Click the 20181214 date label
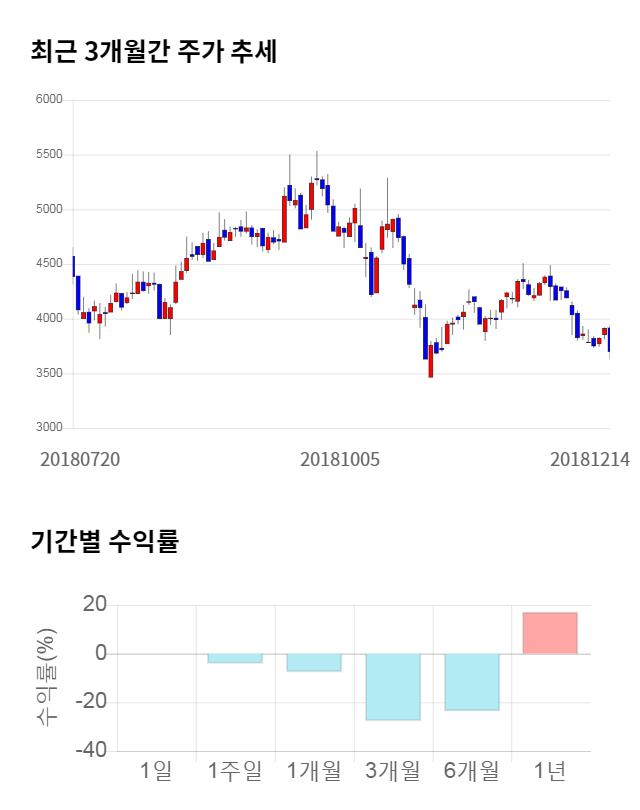640x810 pixels. pos(590,459)
